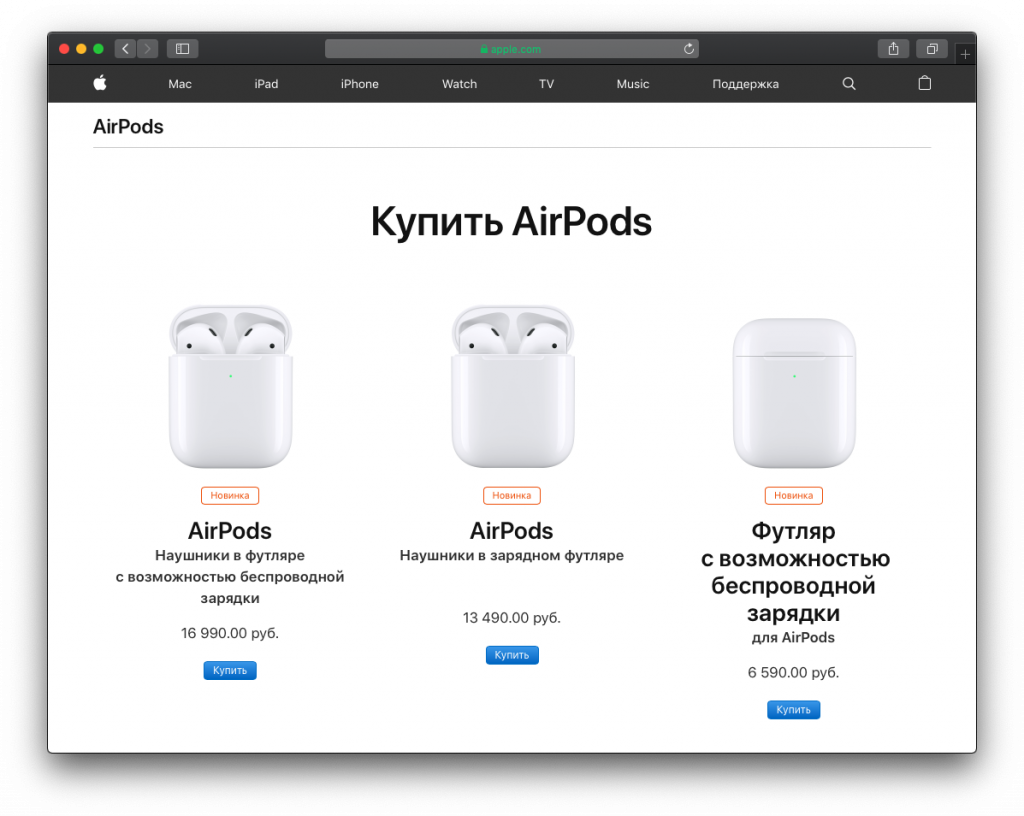
Task: Buy AirPods priced 16 990.00 руб.
Action: coord(230,670)
